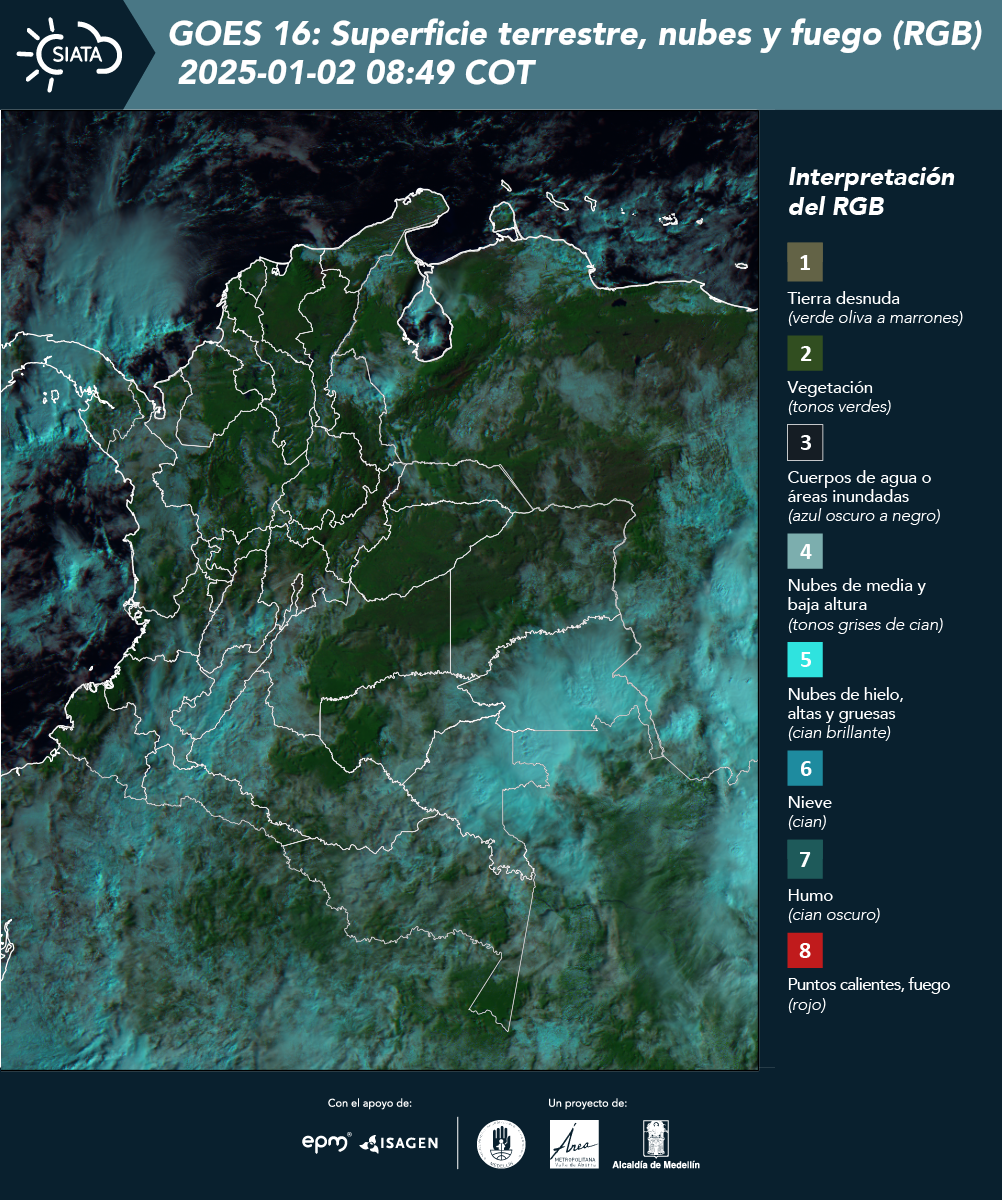1002x1200 pixels.
Task: Click the epm logo in the footer
Action: pos(327,1142)
